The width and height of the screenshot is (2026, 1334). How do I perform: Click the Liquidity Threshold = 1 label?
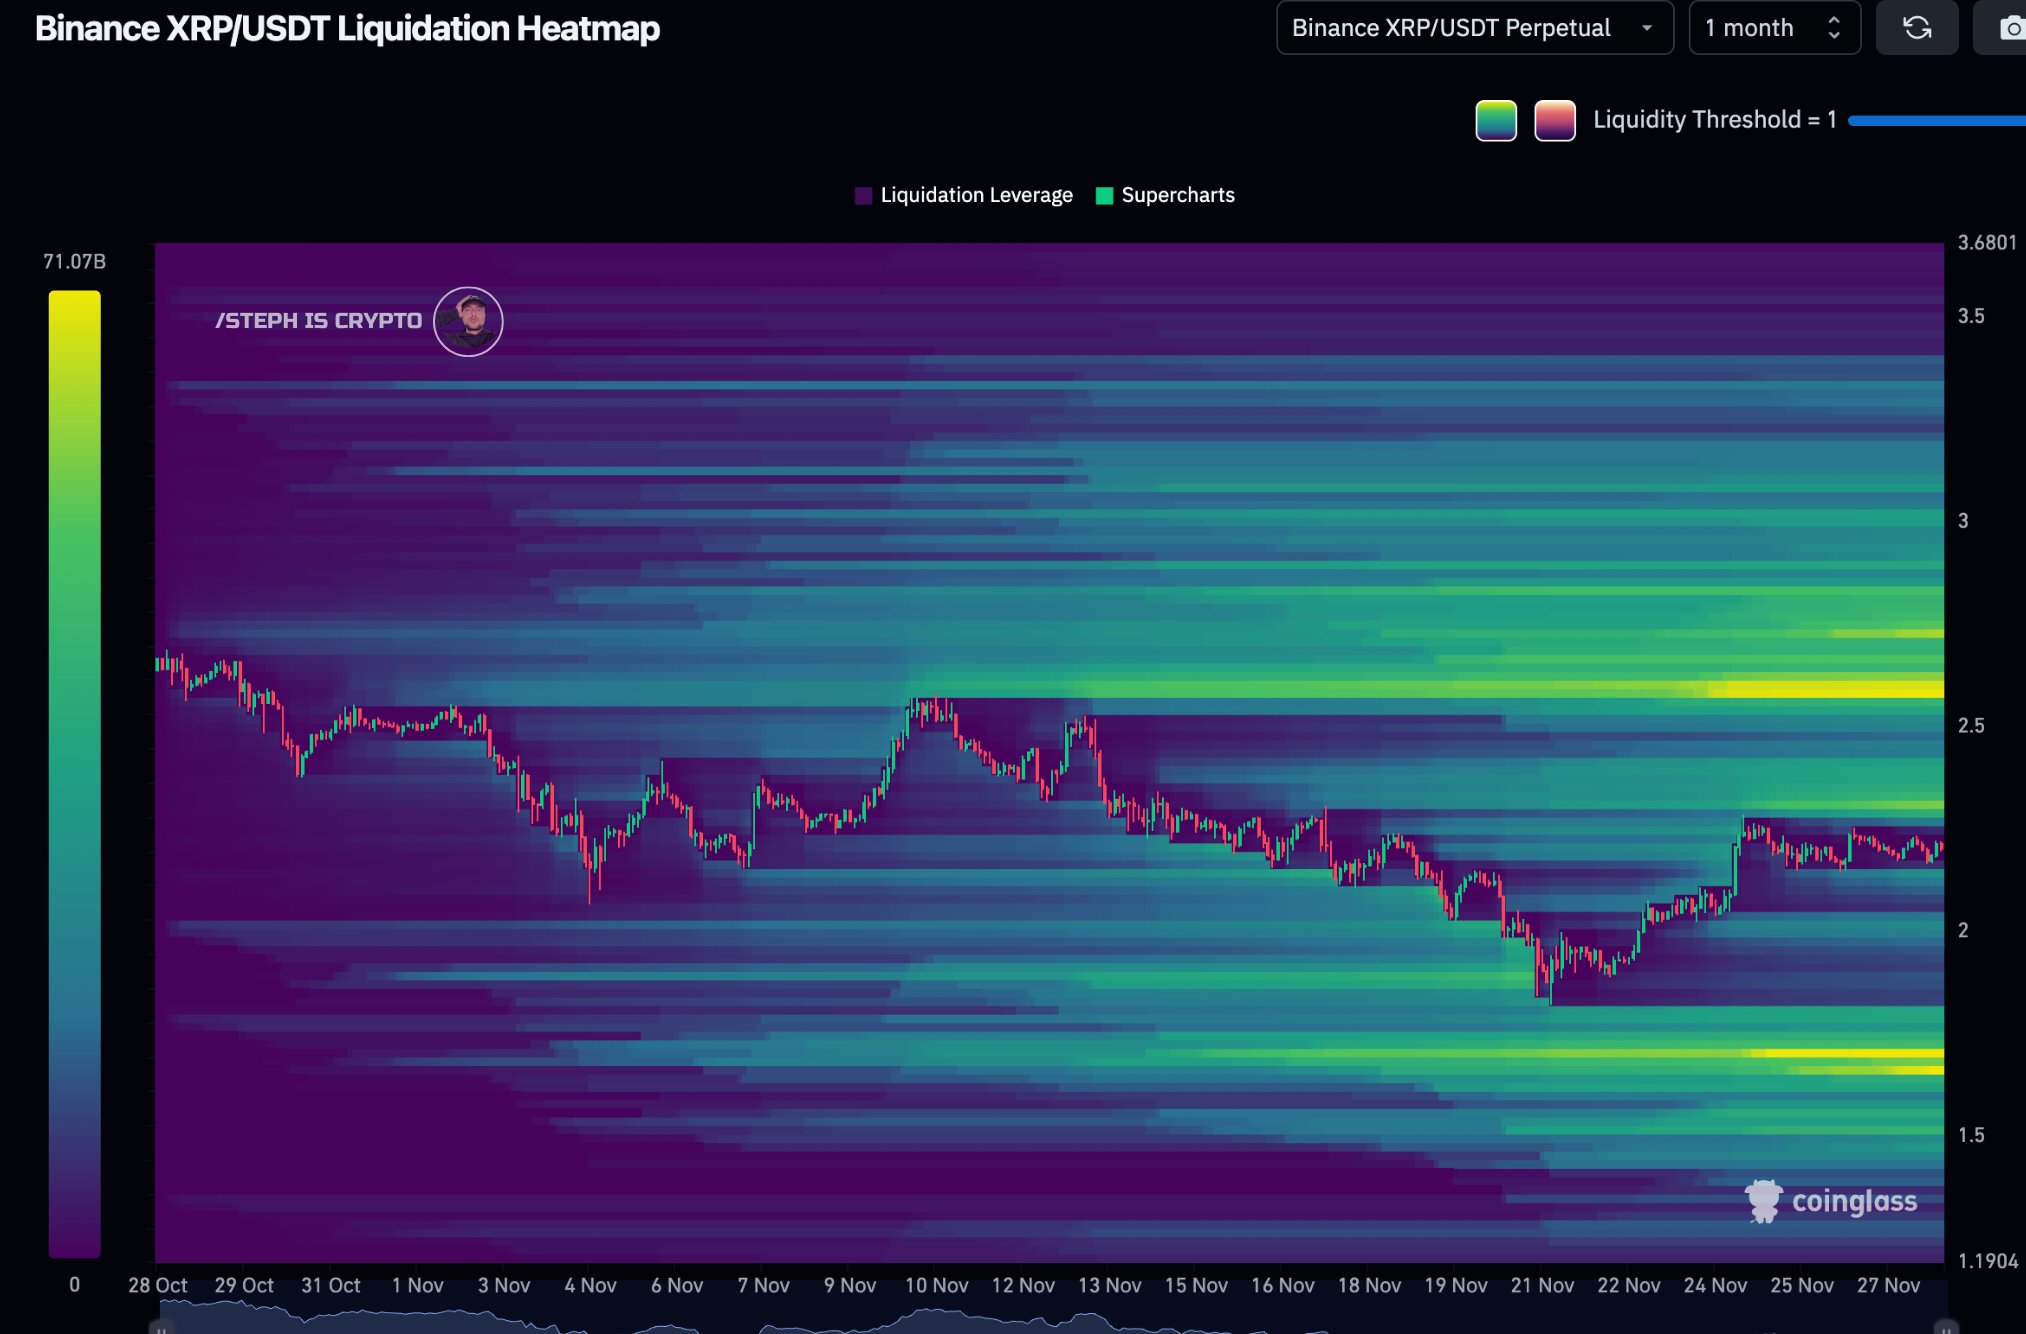click(x=1713, y=119)
